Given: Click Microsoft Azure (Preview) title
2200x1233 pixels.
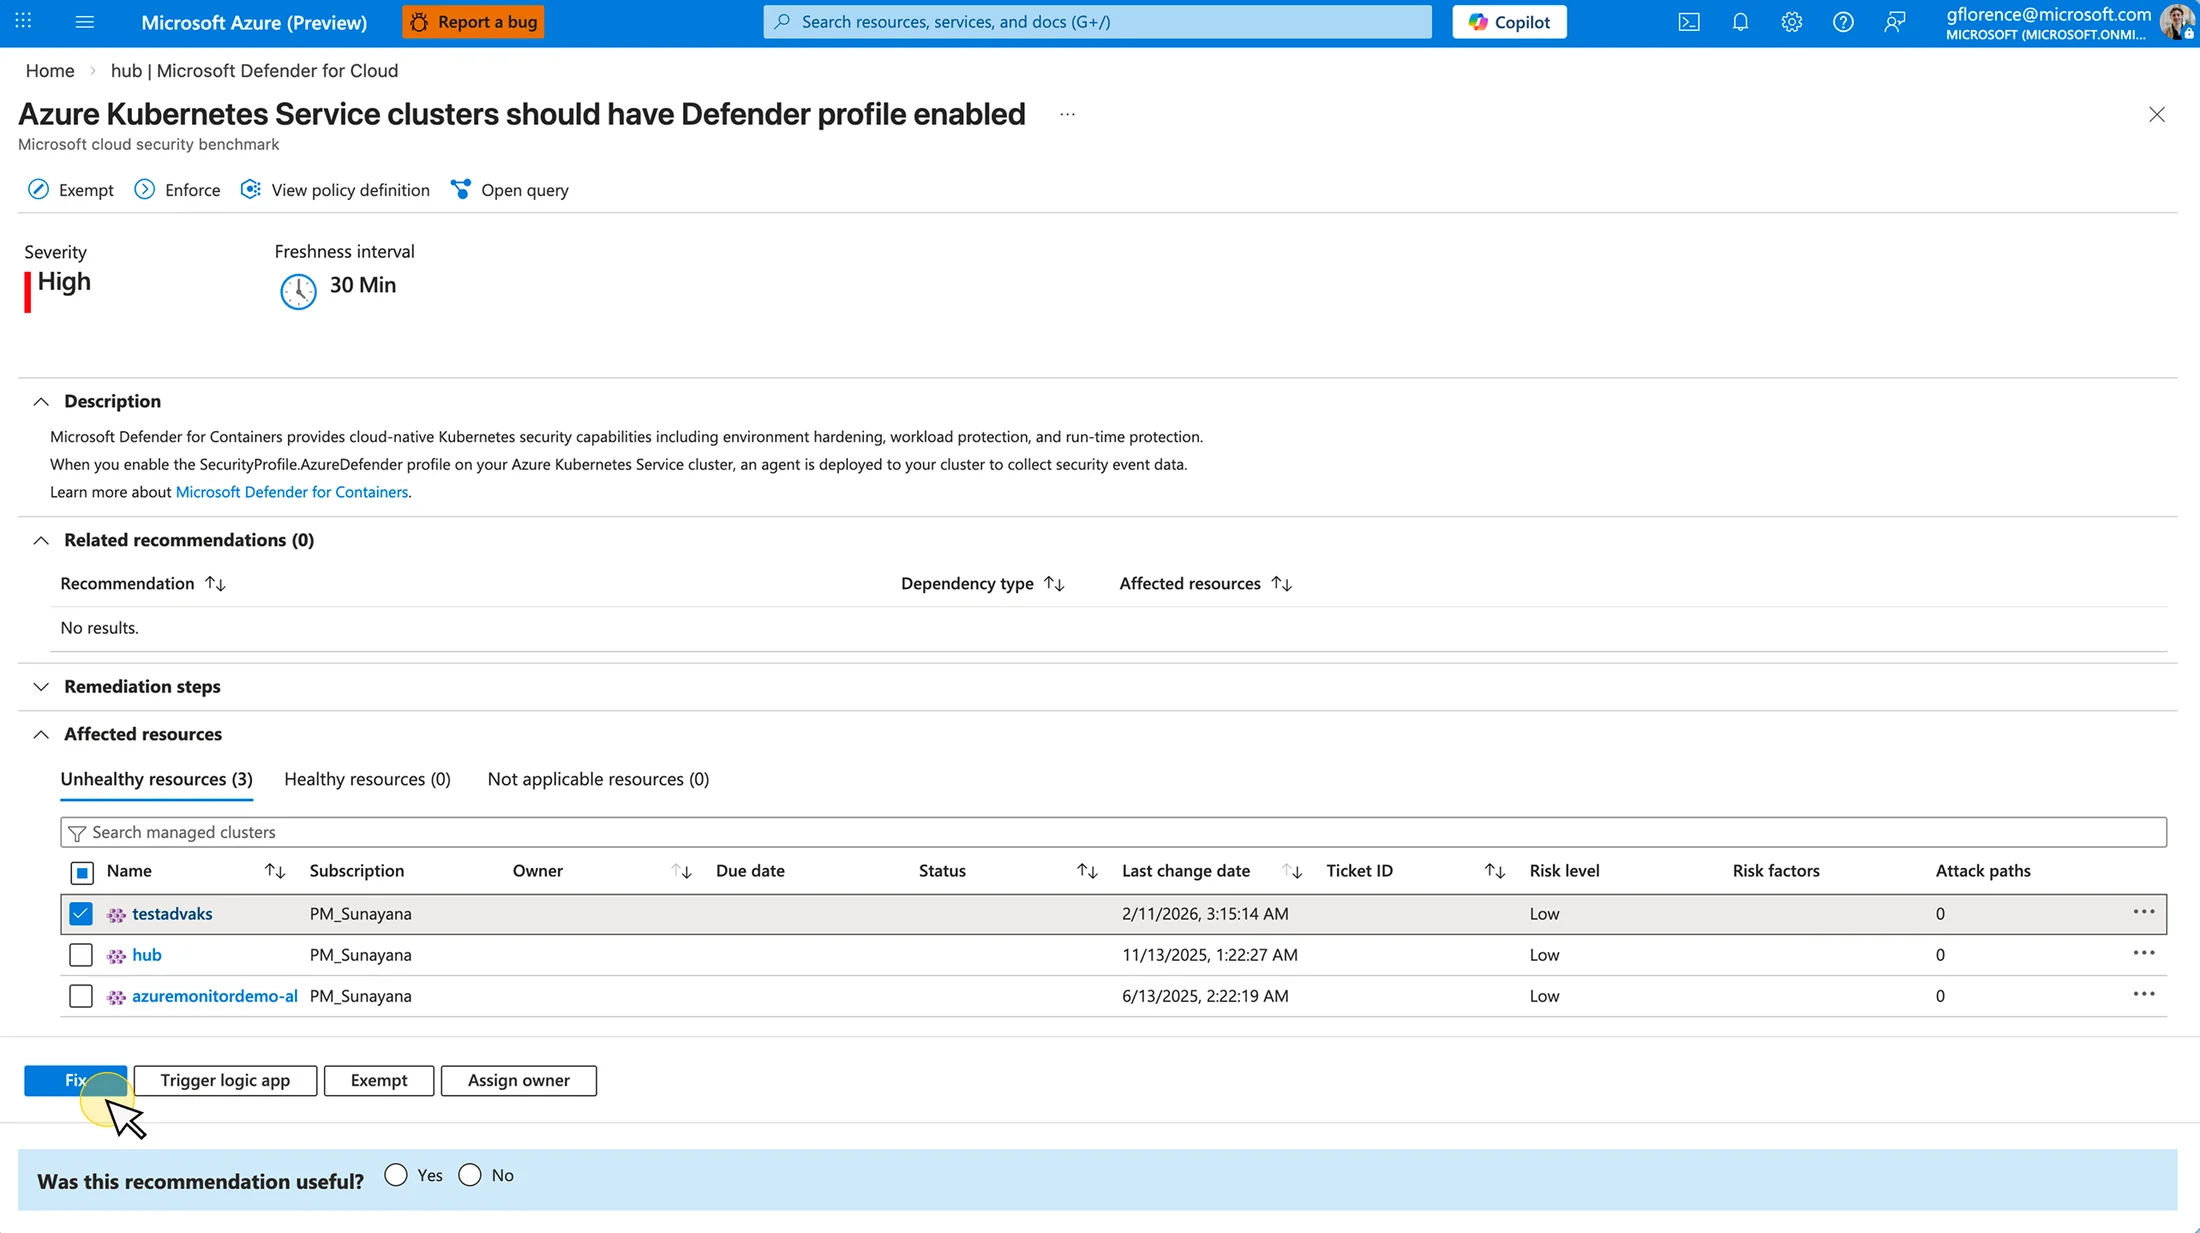Looking at the screenshot, I should coord(254,22).
